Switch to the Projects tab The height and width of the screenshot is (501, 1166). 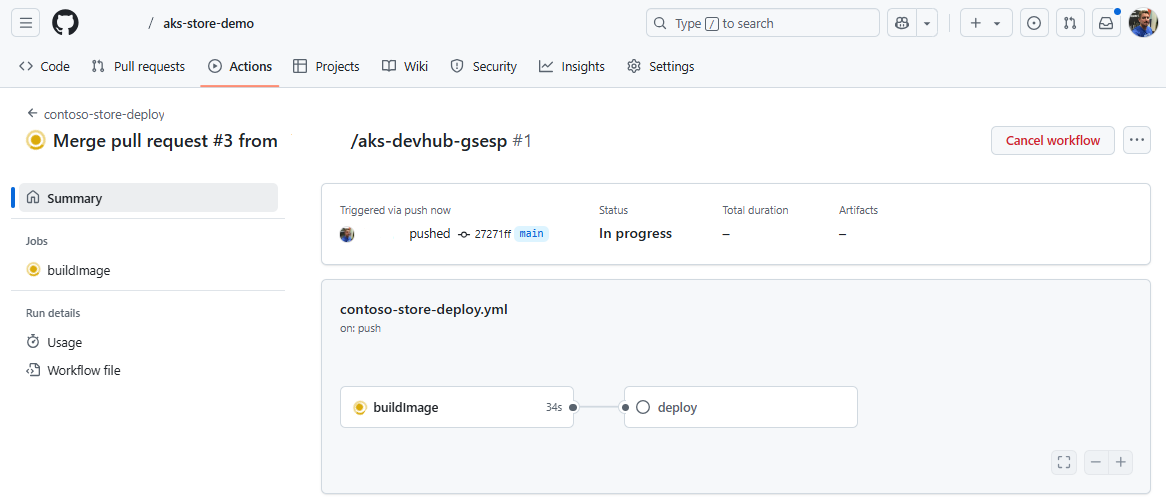click(326, 66)
